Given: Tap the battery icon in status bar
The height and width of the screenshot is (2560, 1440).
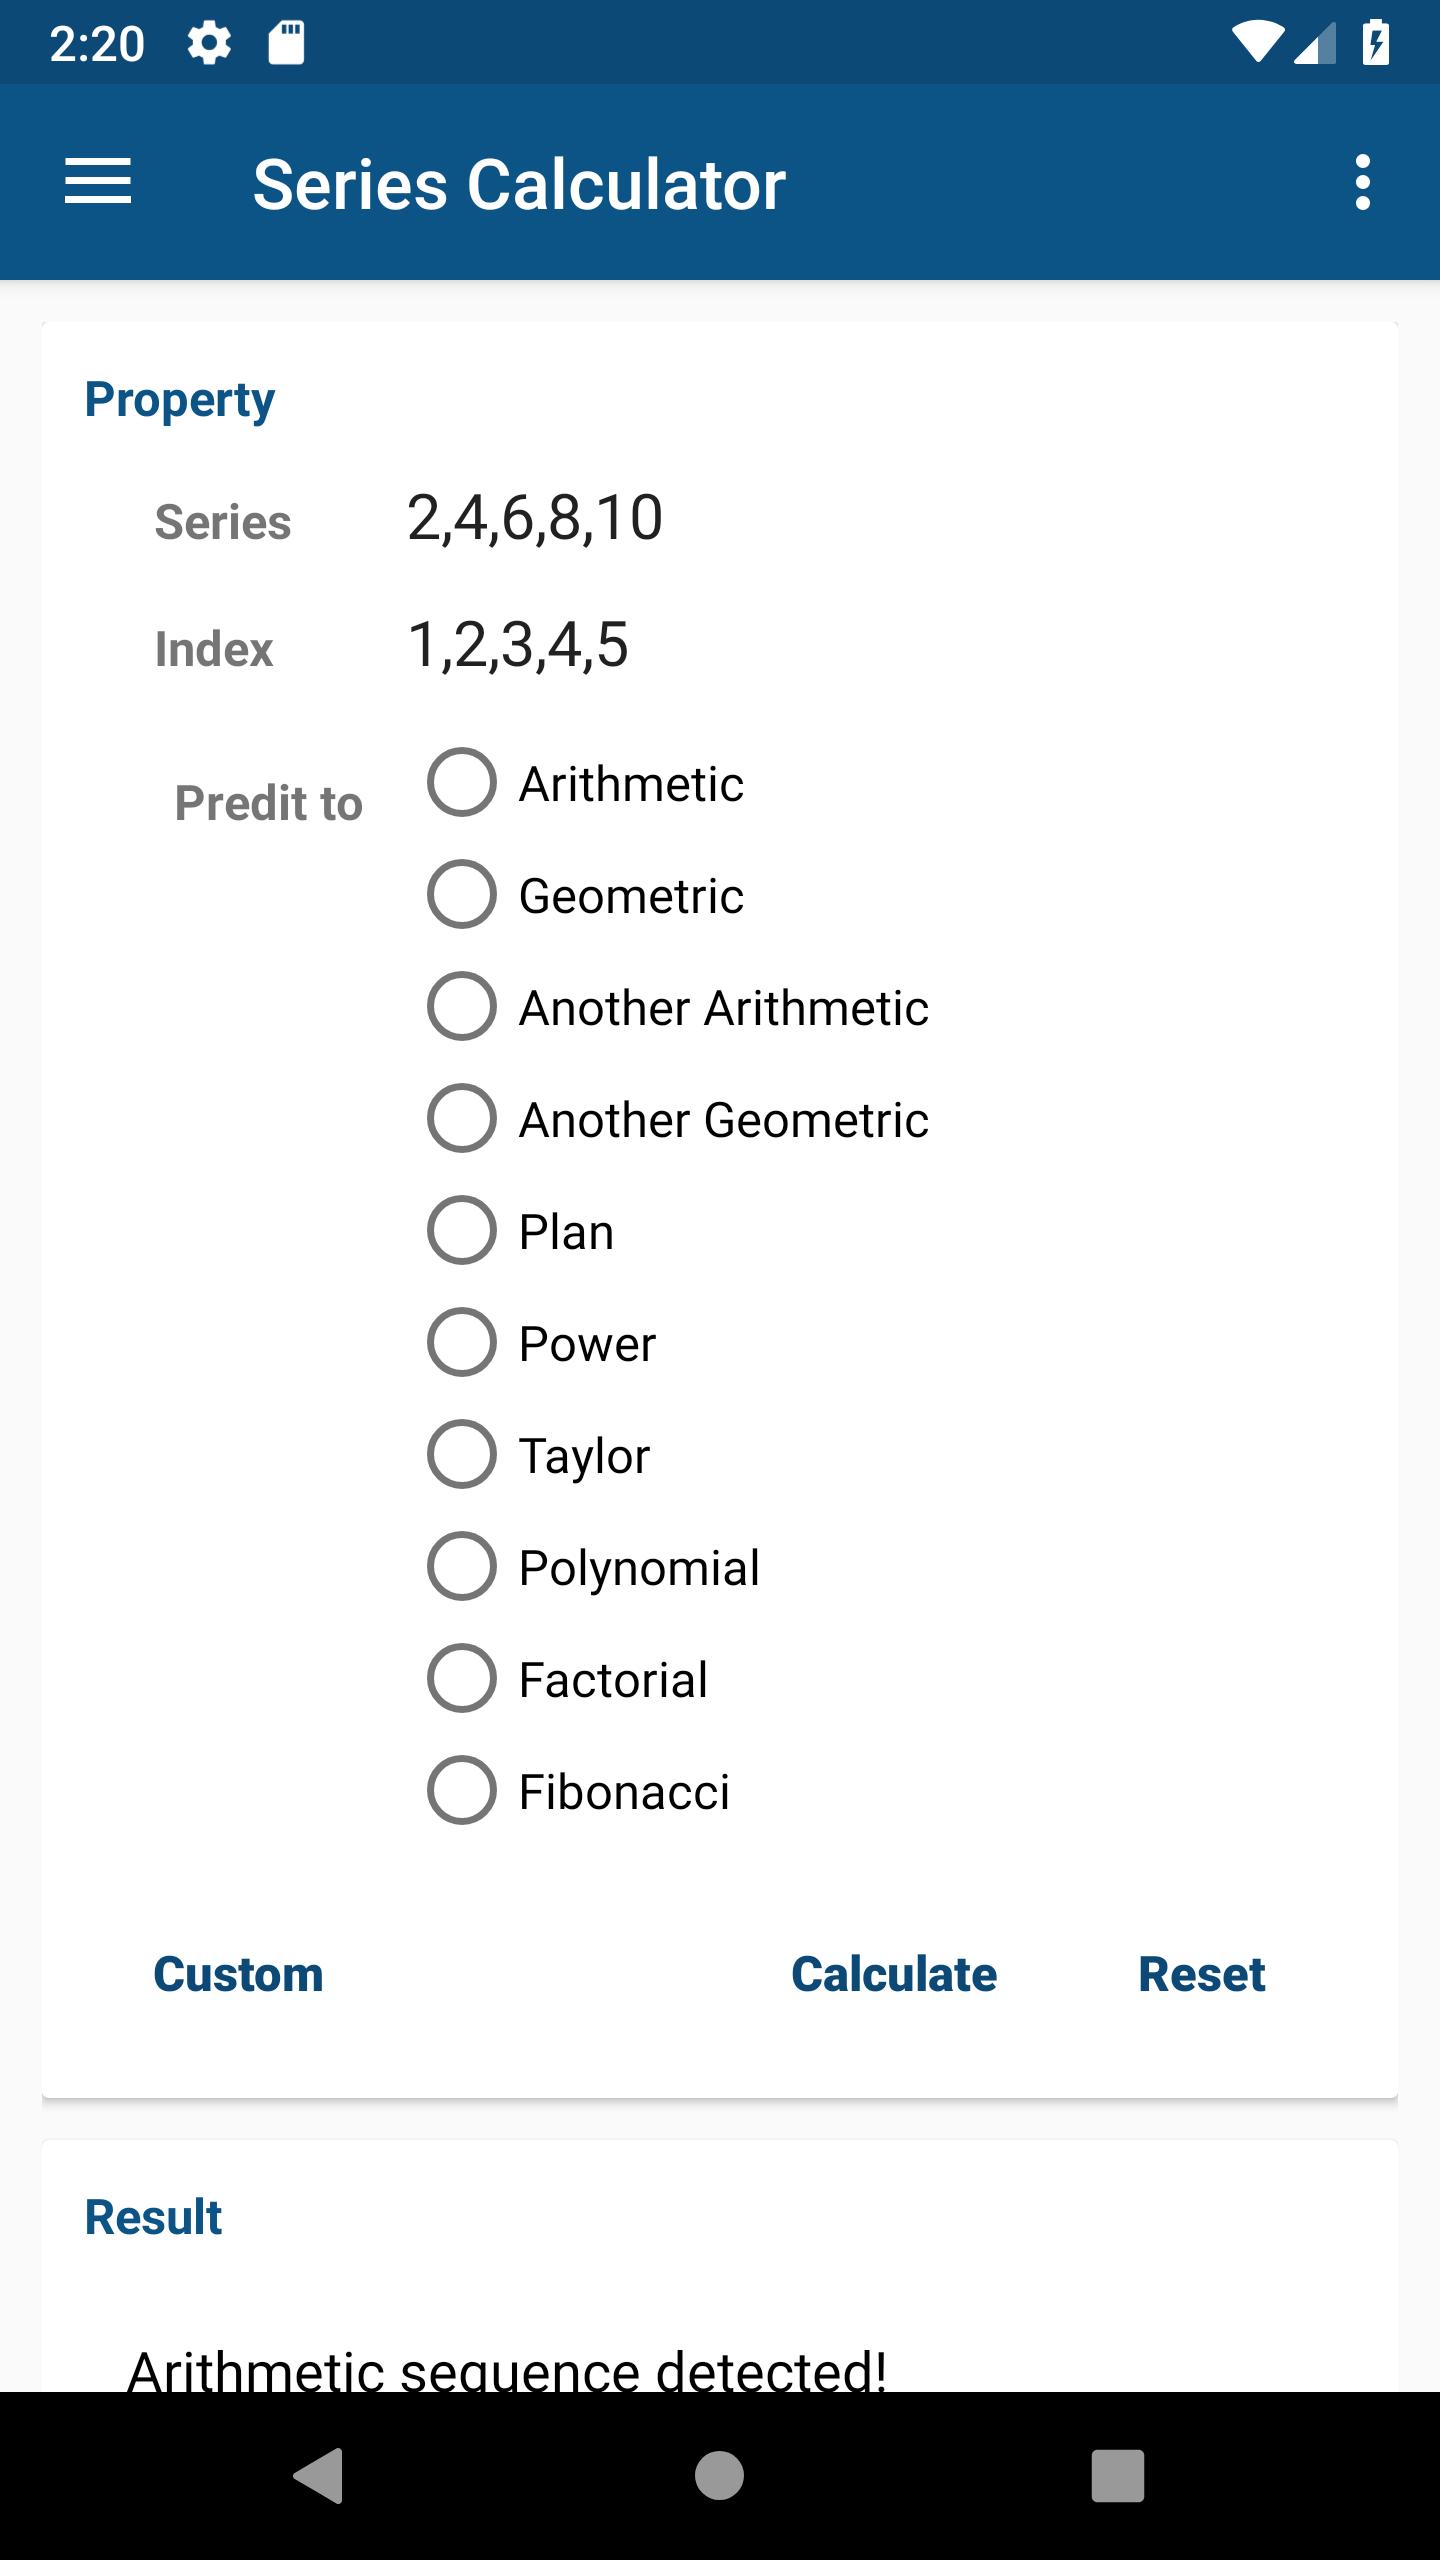Looking at the screenshot, I should (1376, 44).
